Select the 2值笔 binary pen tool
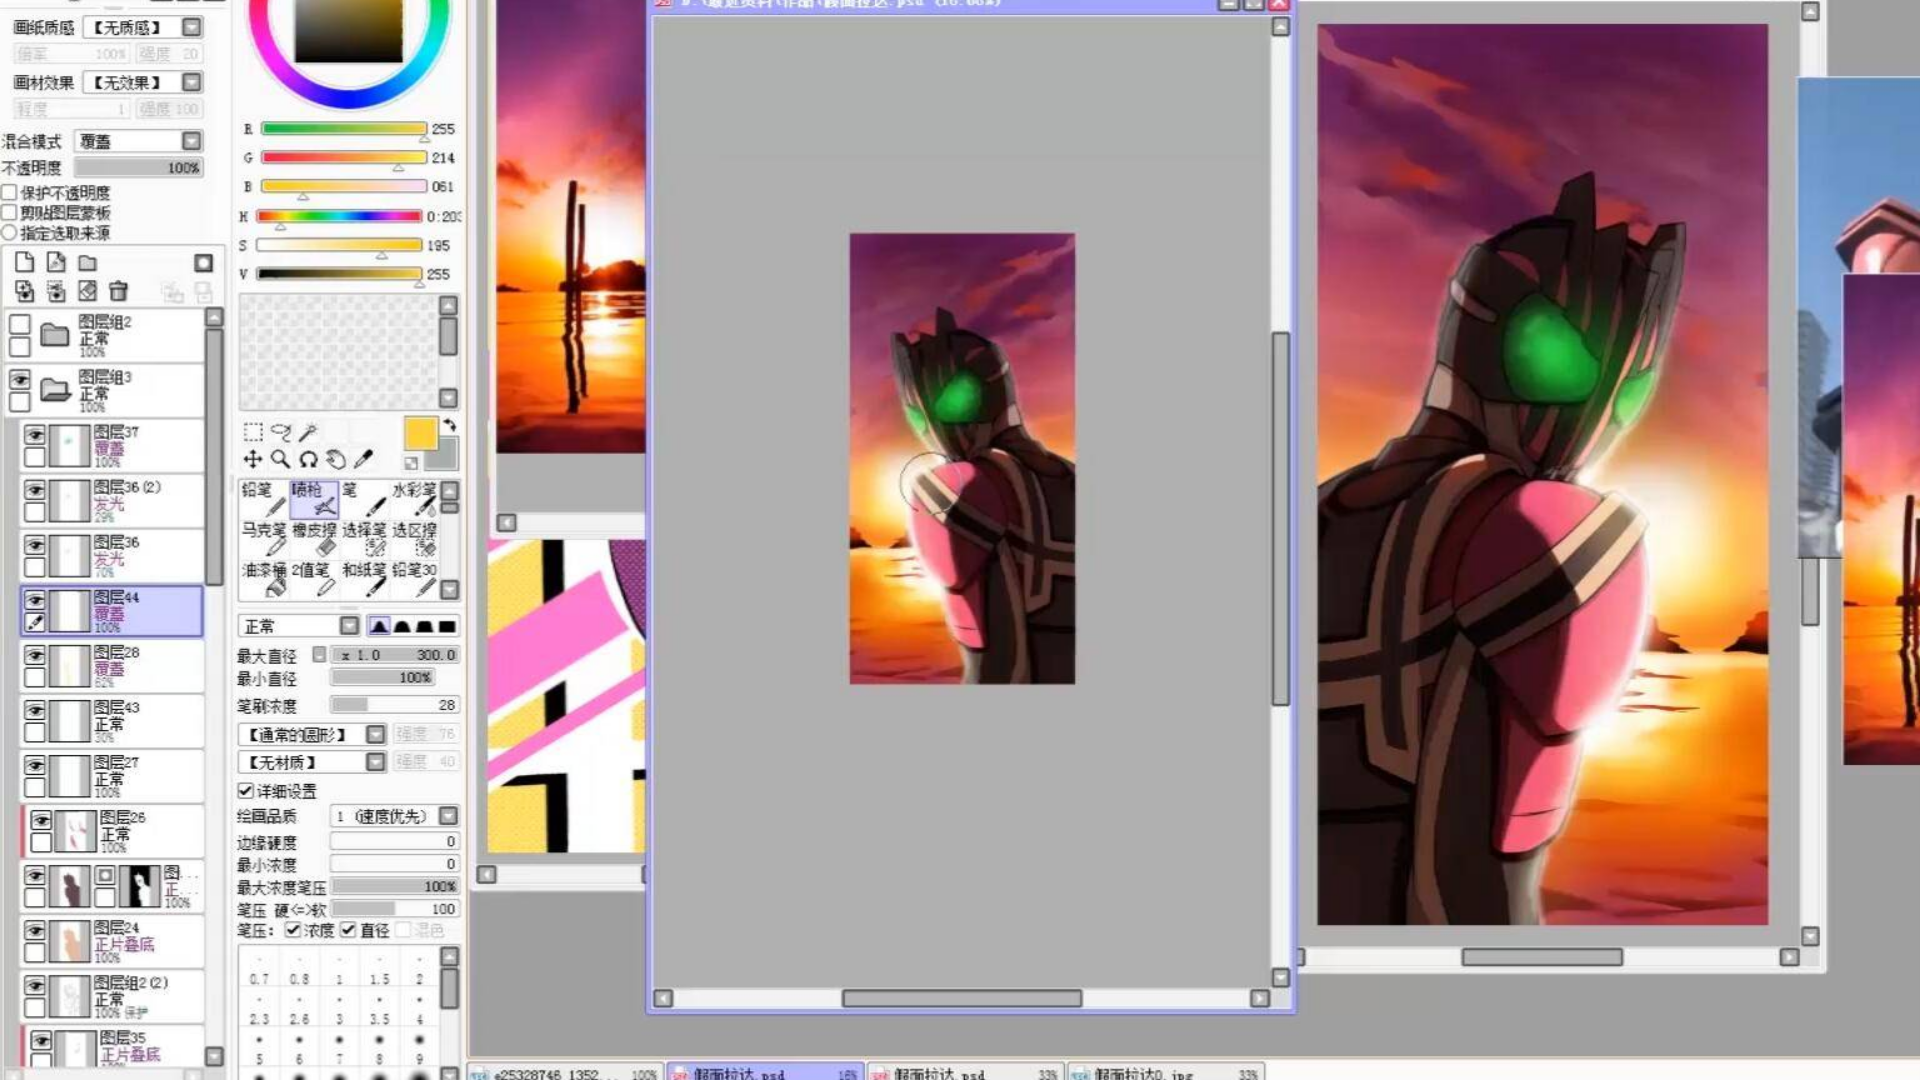 pos(314,578)
